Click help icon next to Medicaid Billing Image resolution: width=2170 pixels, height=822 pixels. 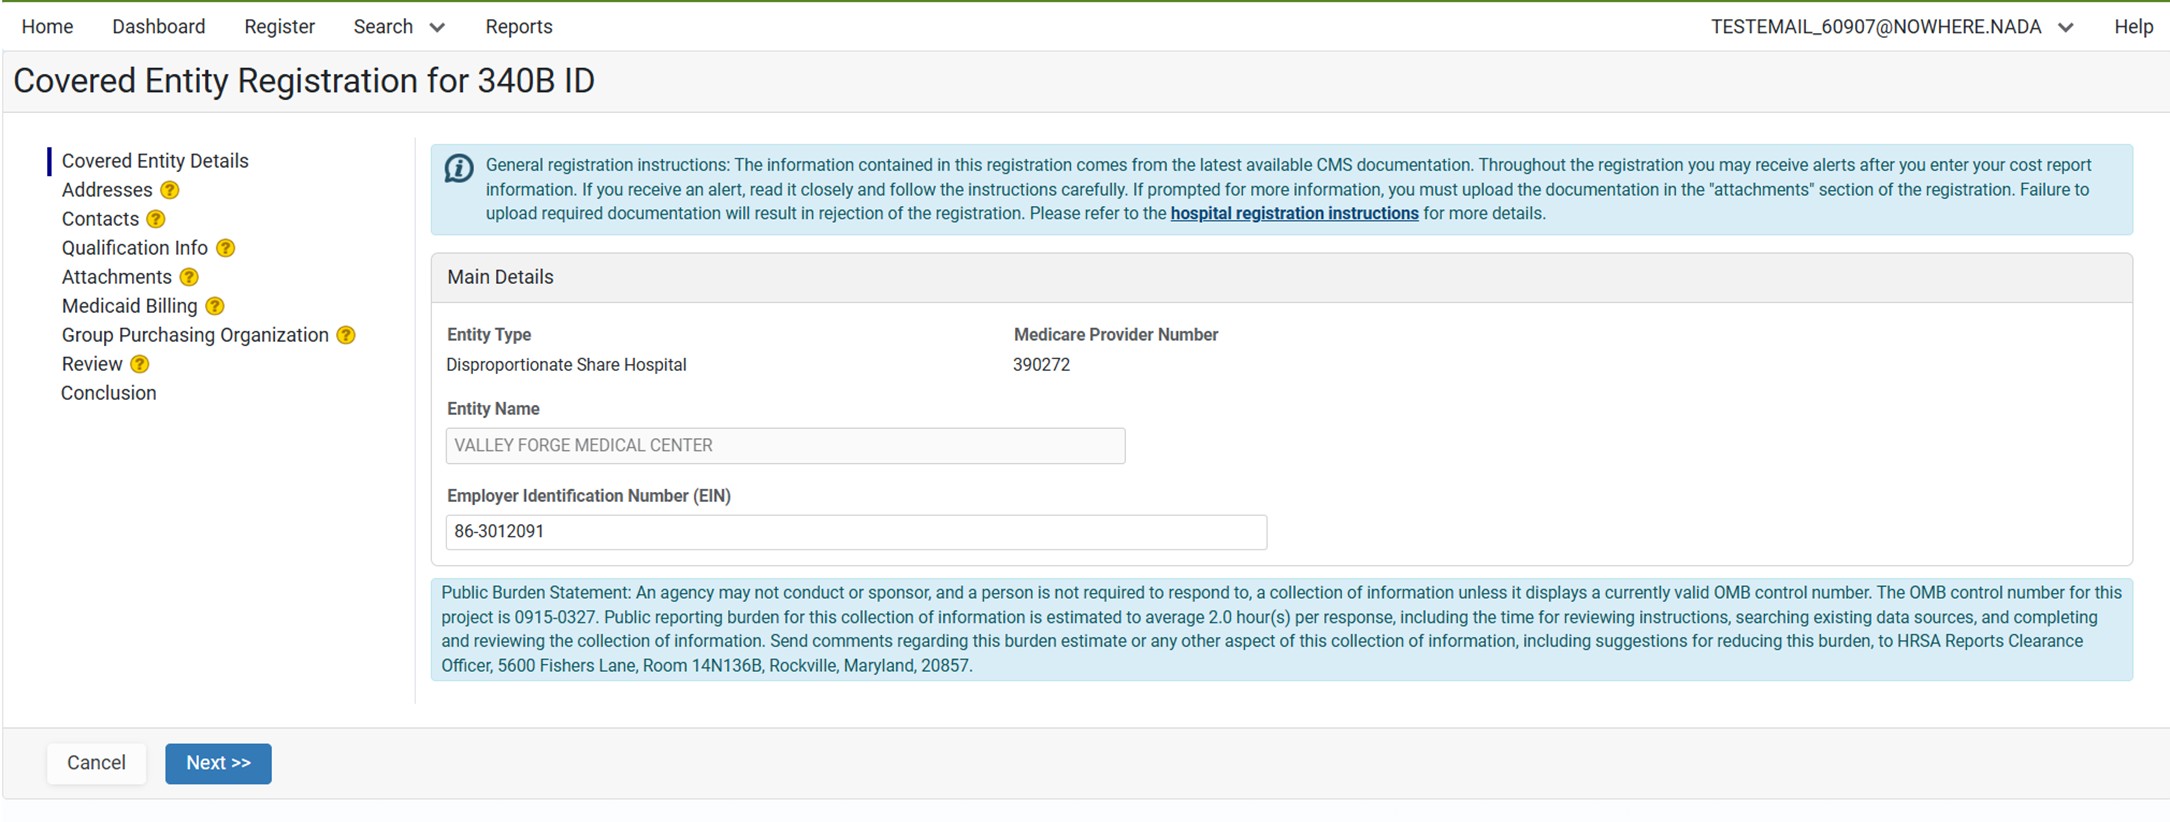pyautogui.click(x=214, y=306)
